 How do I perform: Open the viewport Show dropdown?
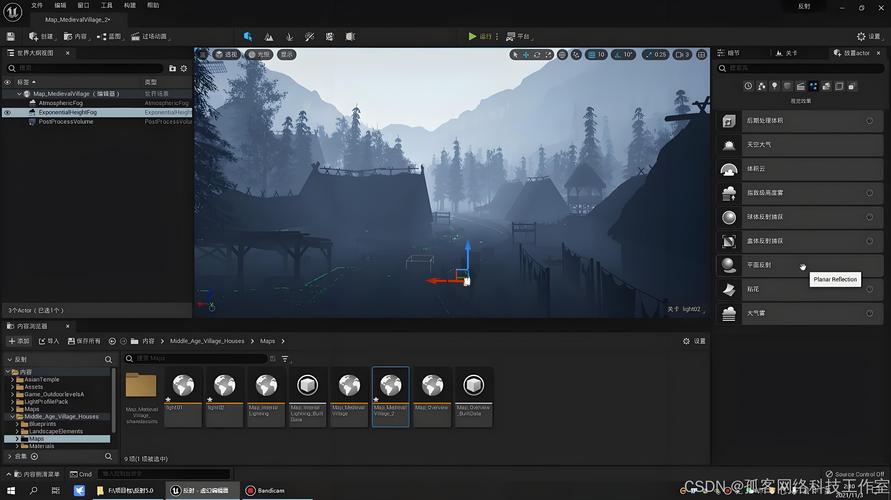pos(287,55)
